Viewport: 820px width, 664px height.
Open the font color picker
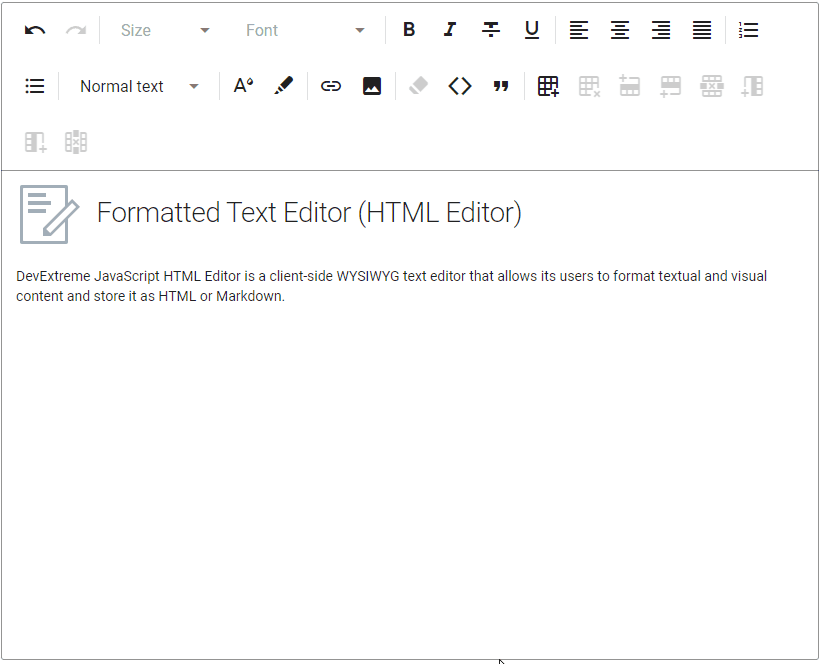[243, 86]
